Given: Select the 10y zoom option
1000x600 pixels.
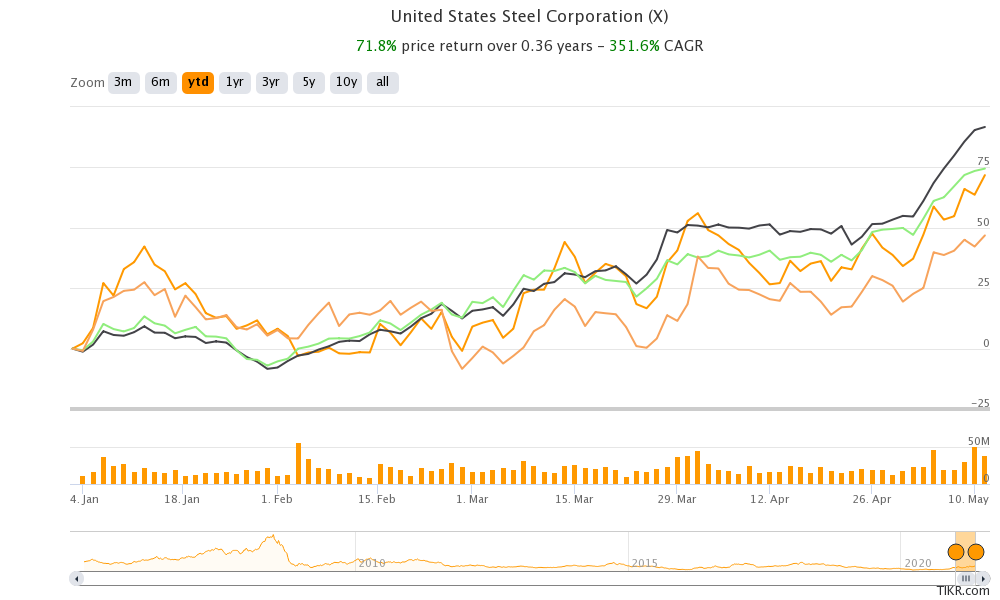Looking at the screenshot, I should [x=345, y=82].
